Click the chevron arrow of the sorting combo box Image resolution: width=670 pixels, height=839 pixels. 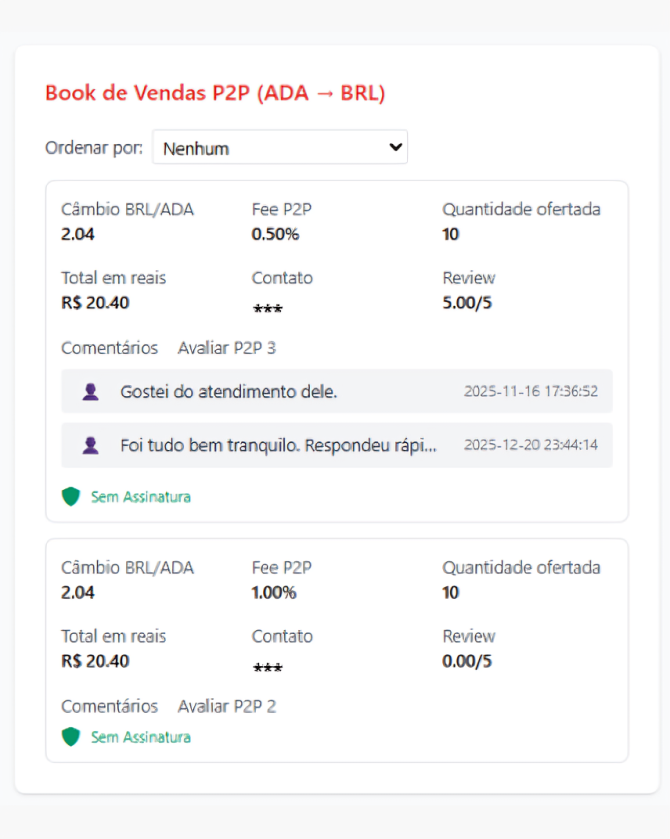pos(394,147)
